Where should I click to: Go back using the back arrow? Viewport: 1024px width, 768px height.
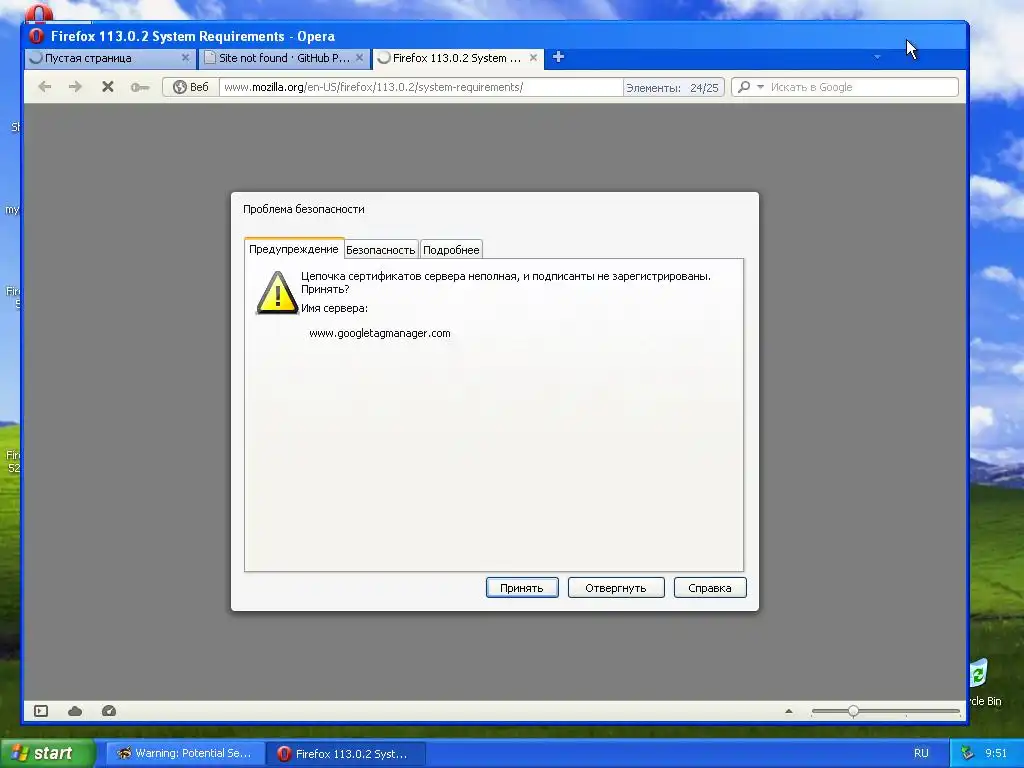[x=44, y=87]
